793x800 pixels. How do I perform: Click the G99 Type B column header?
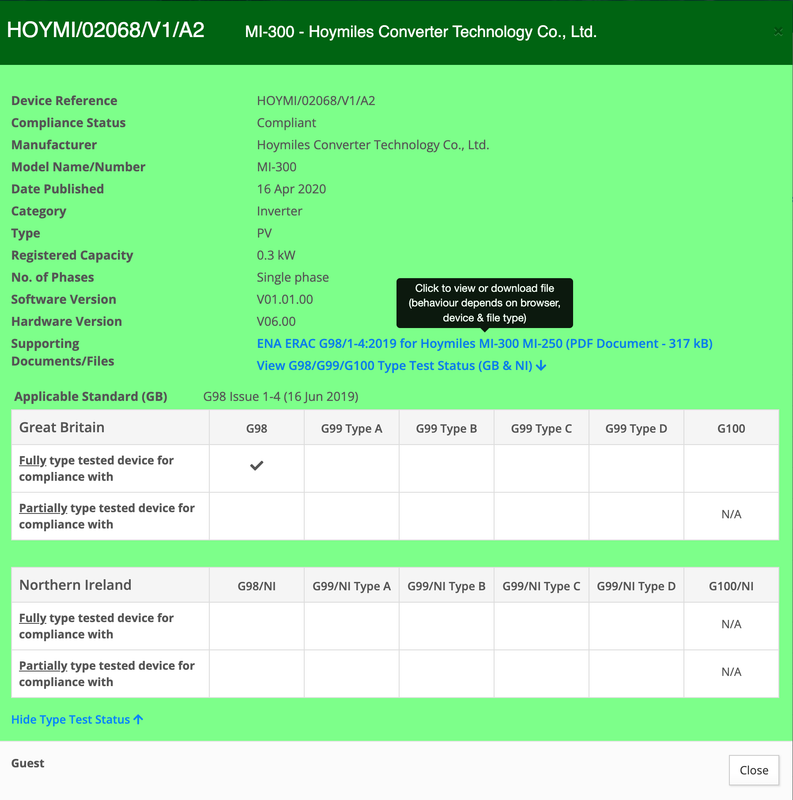pos(447,429)
